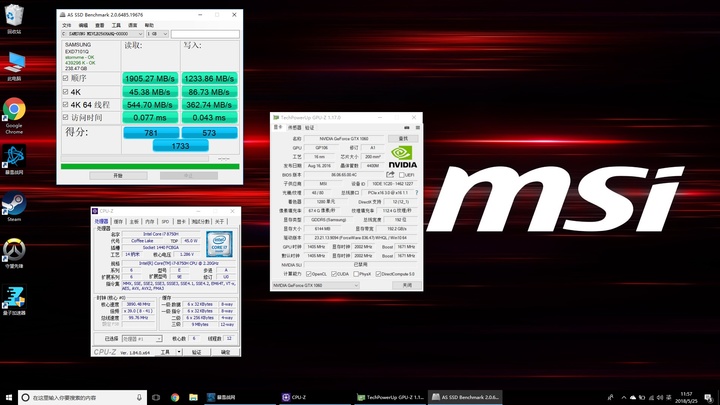720x405 pixels.
Task: Launch Steam from the desktop
Action: (x=14, y=207)
